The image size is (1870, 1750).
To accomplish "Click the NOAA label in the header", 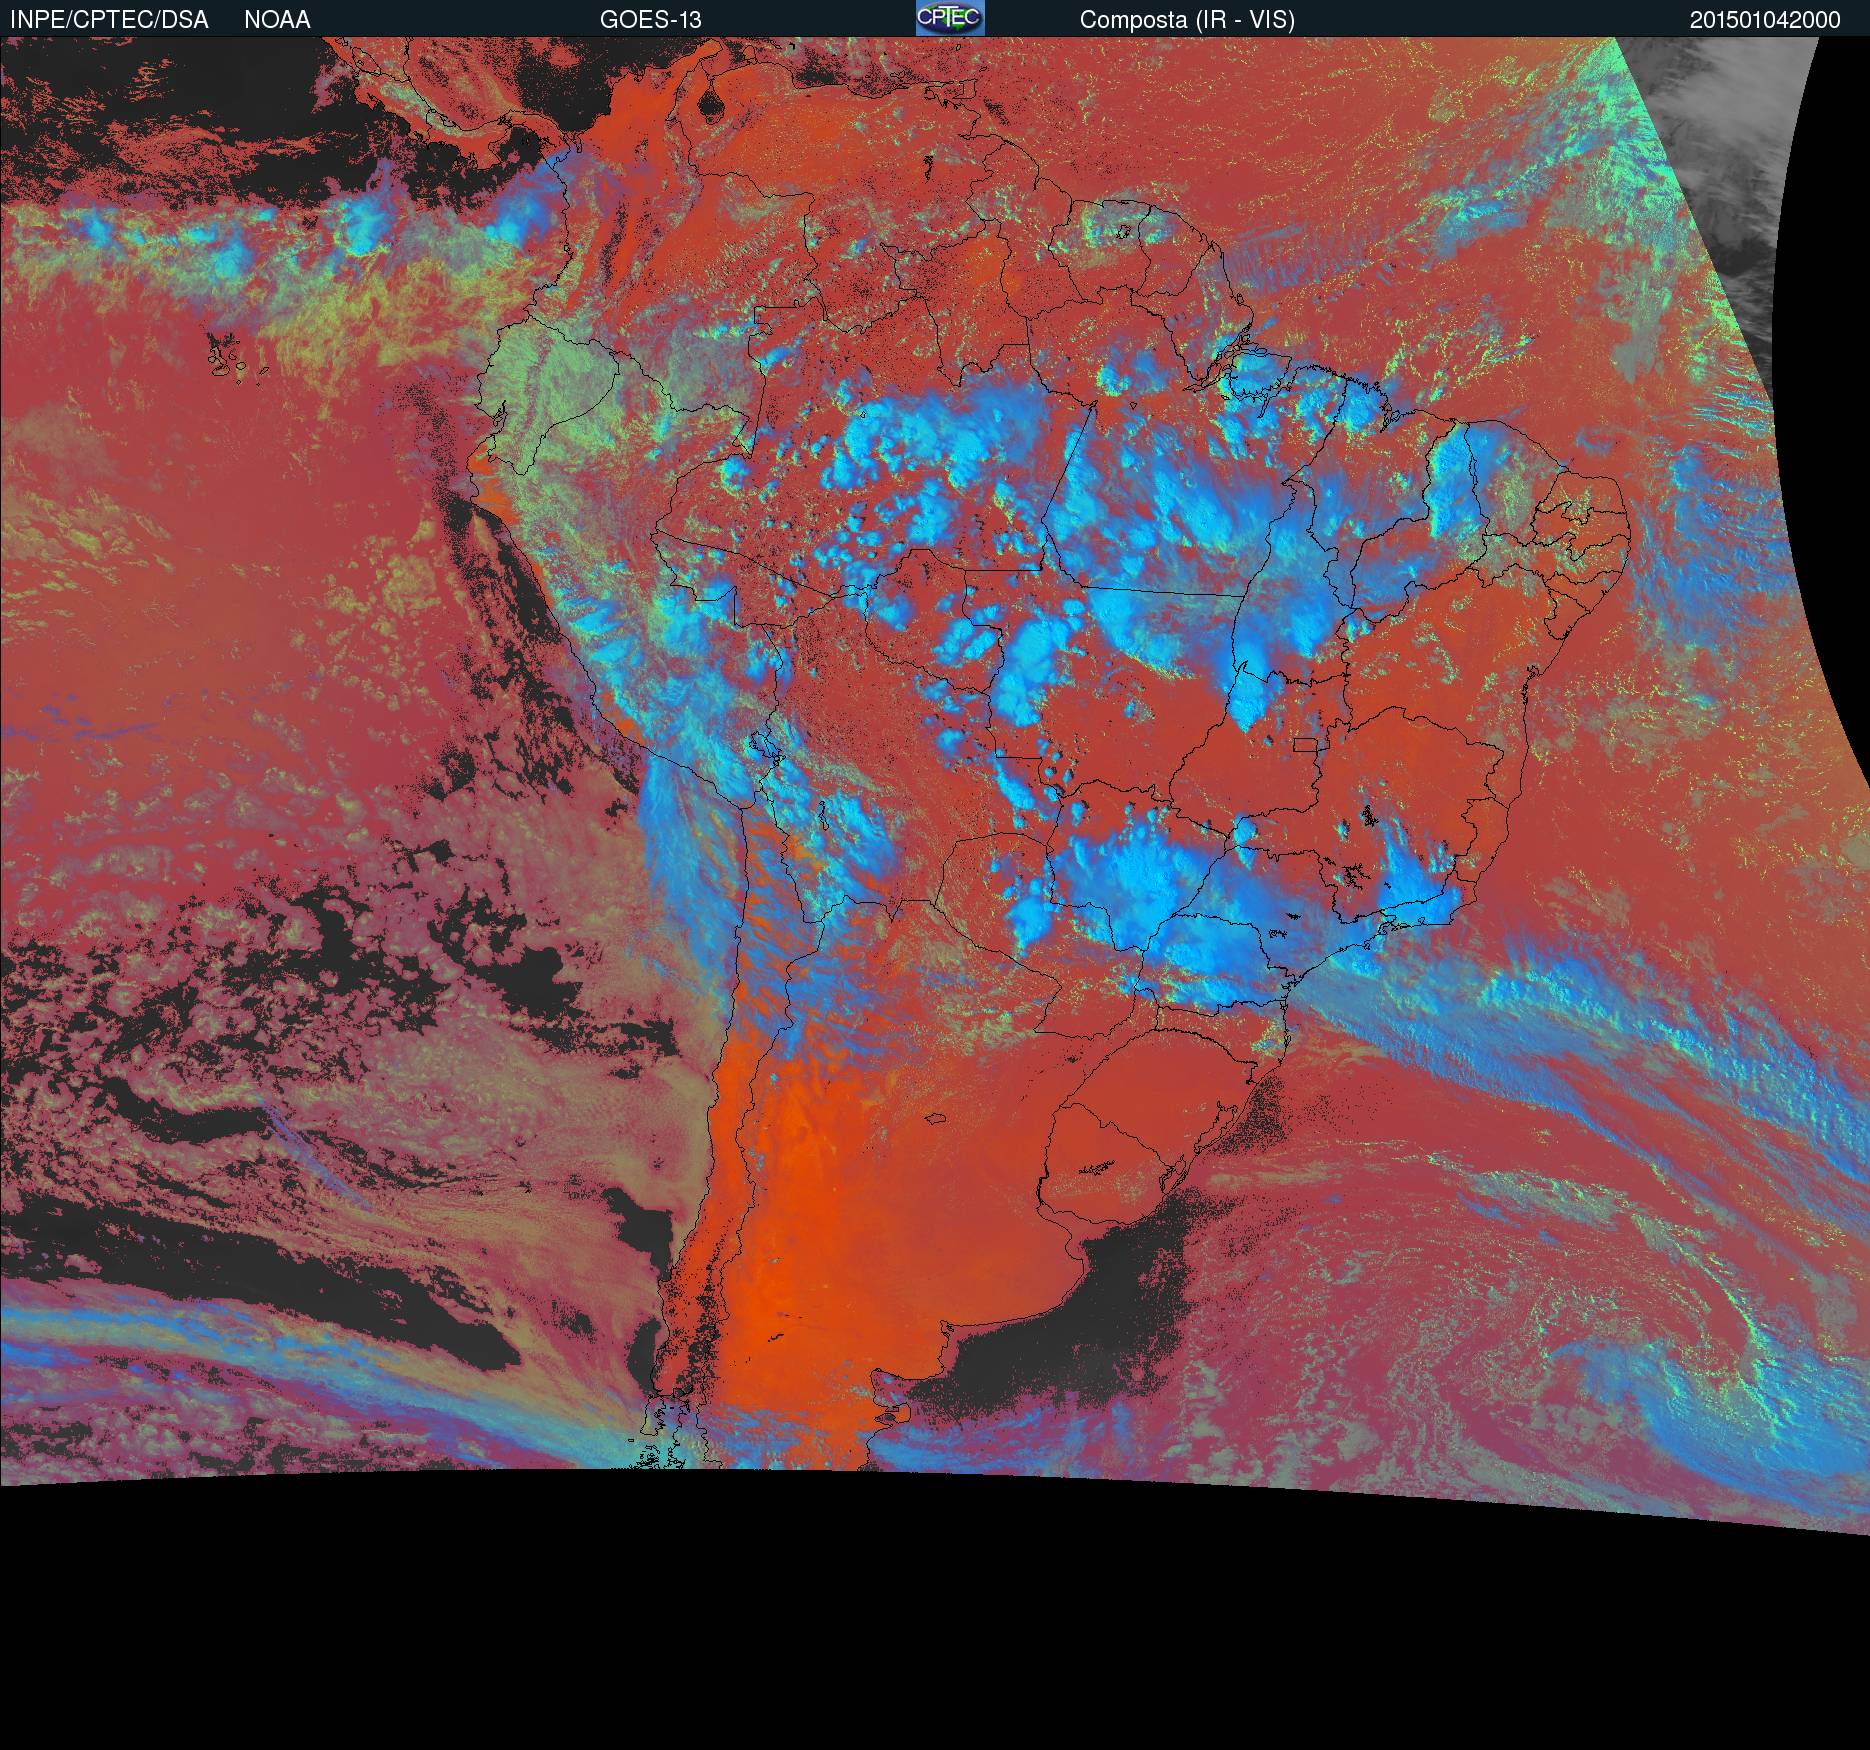I will tap(277, 19).
